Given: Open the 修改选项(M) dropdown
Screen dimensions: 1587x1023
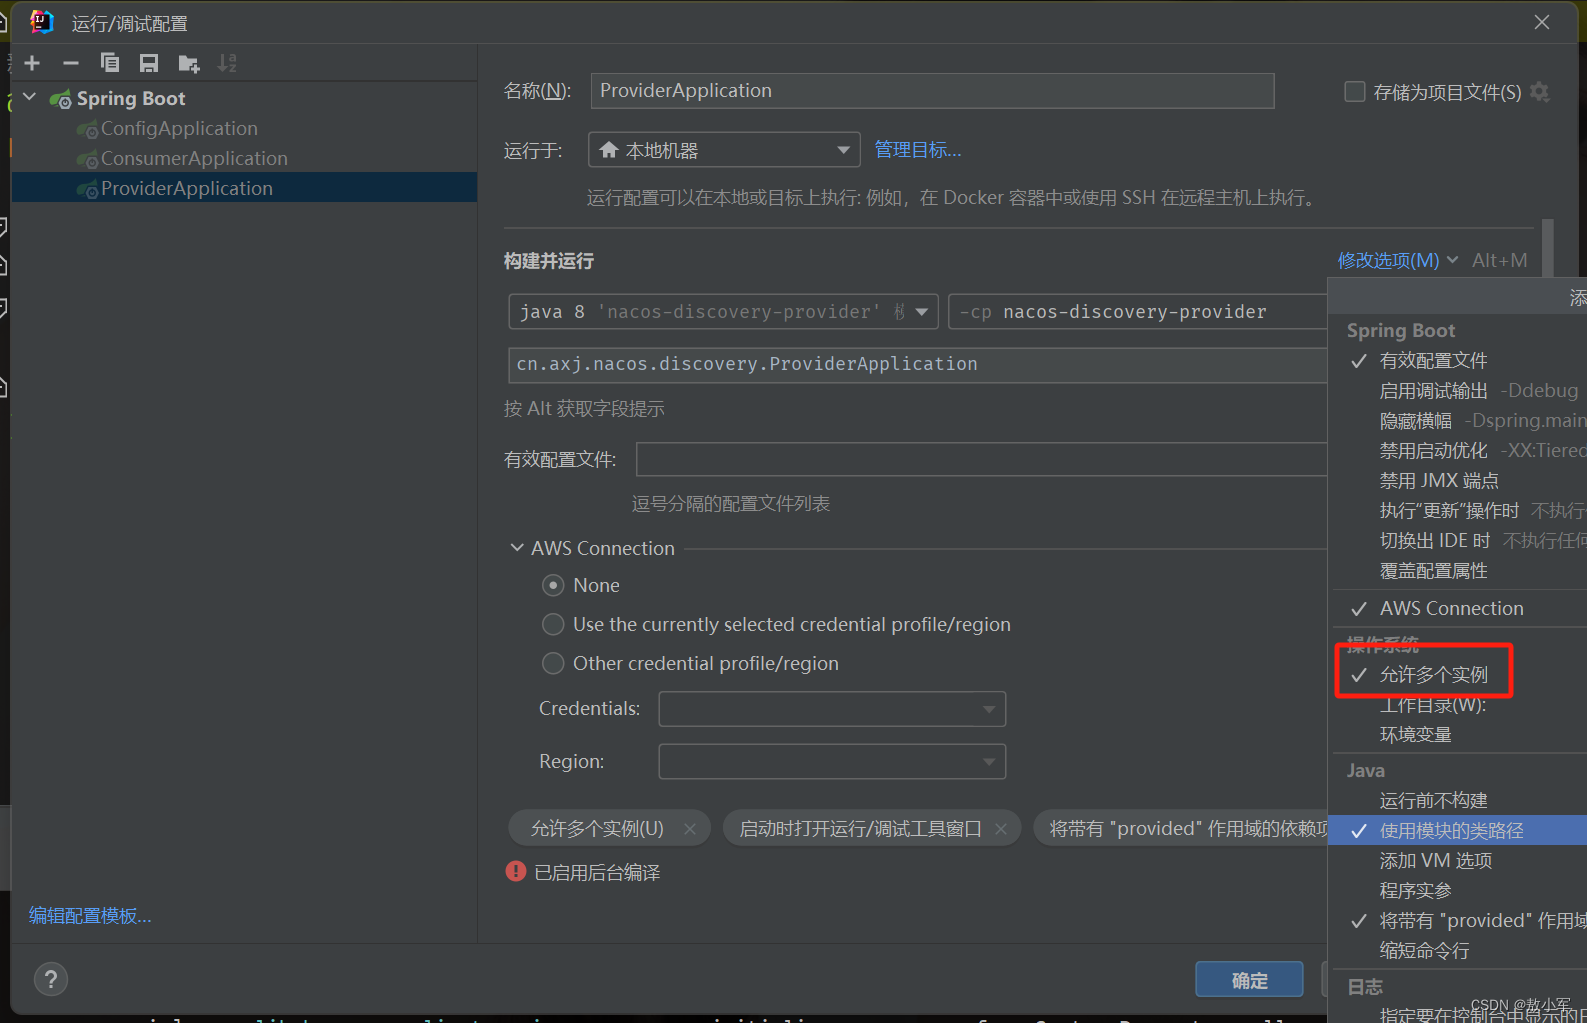Looking at the screenshot, I should [1397, 260].
